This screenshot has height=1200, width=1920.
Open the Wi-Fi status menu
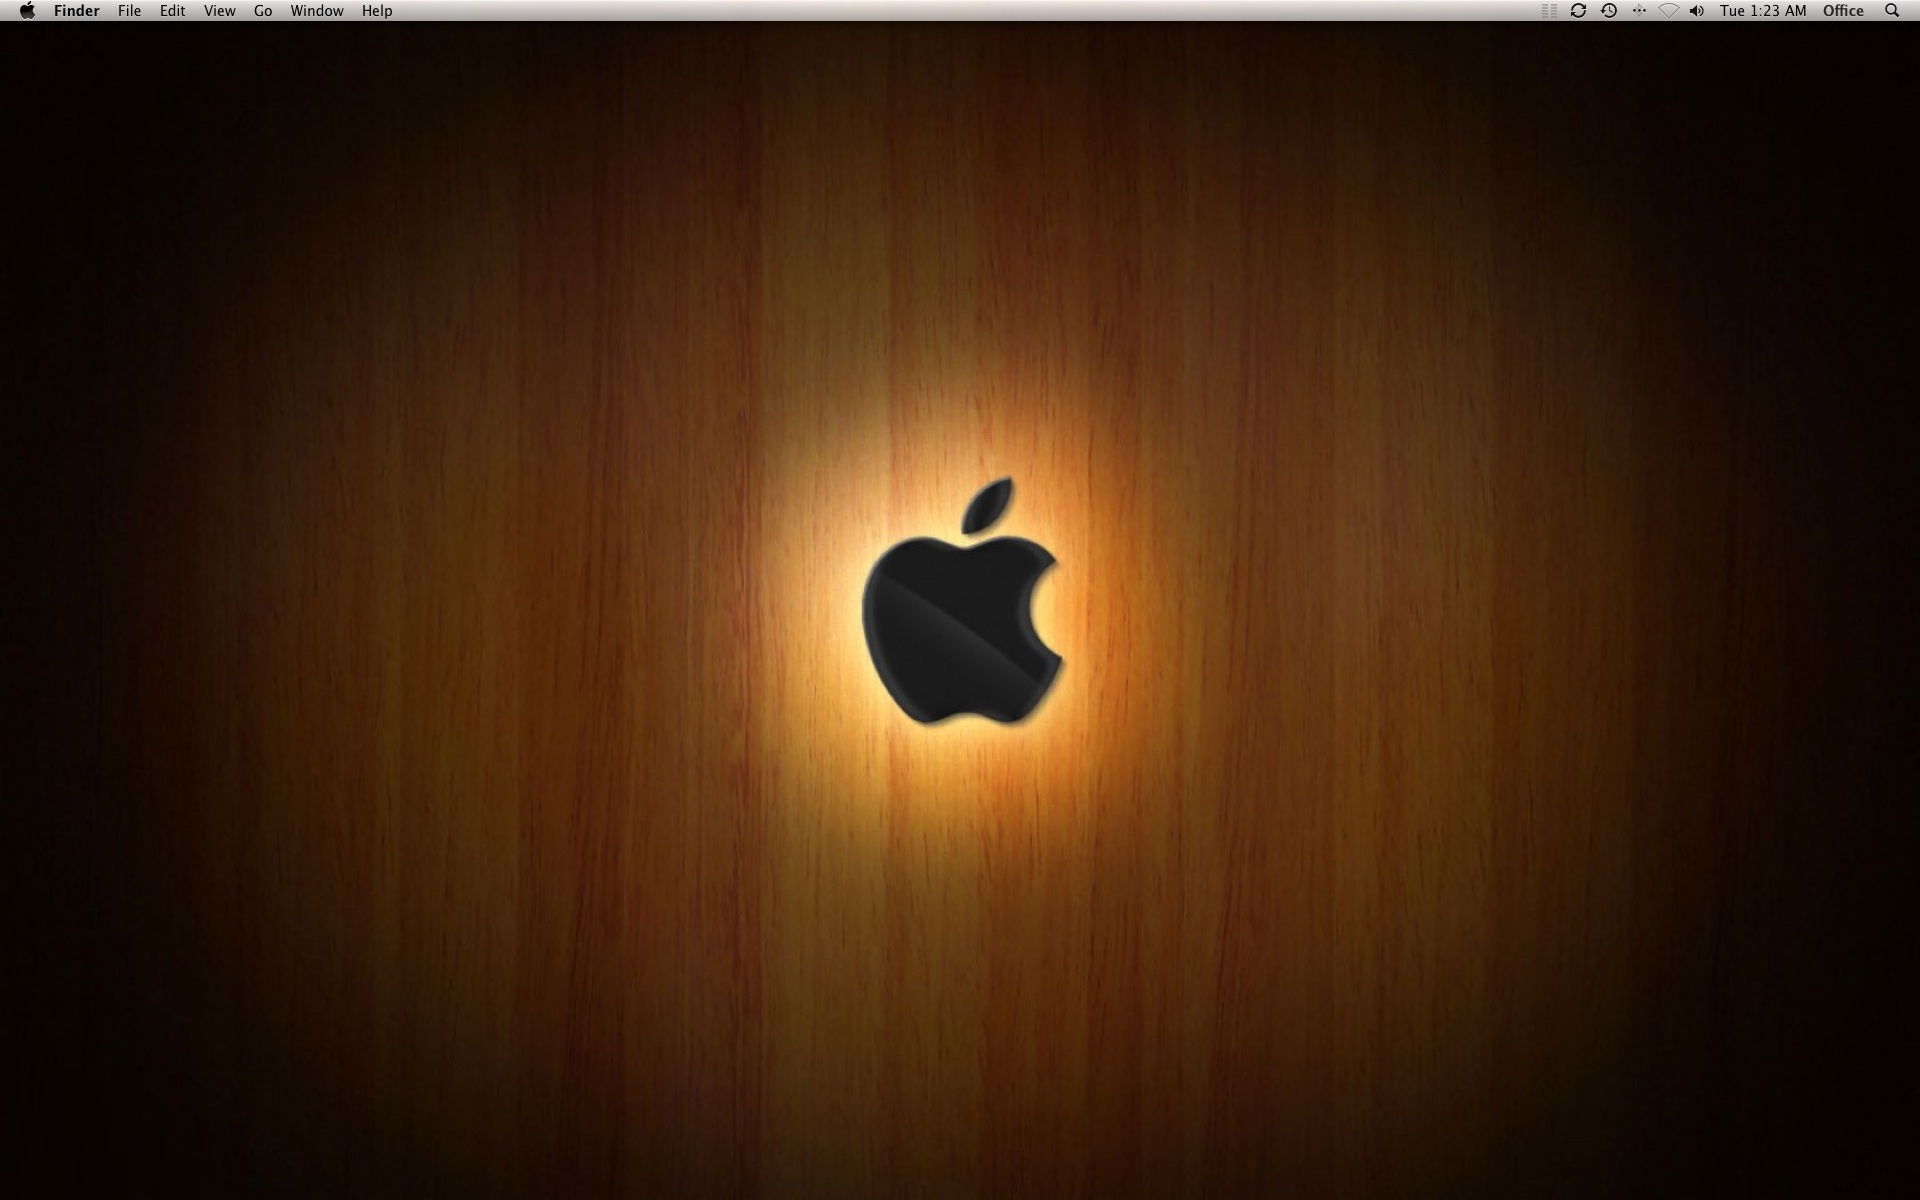click(1668, 11)
